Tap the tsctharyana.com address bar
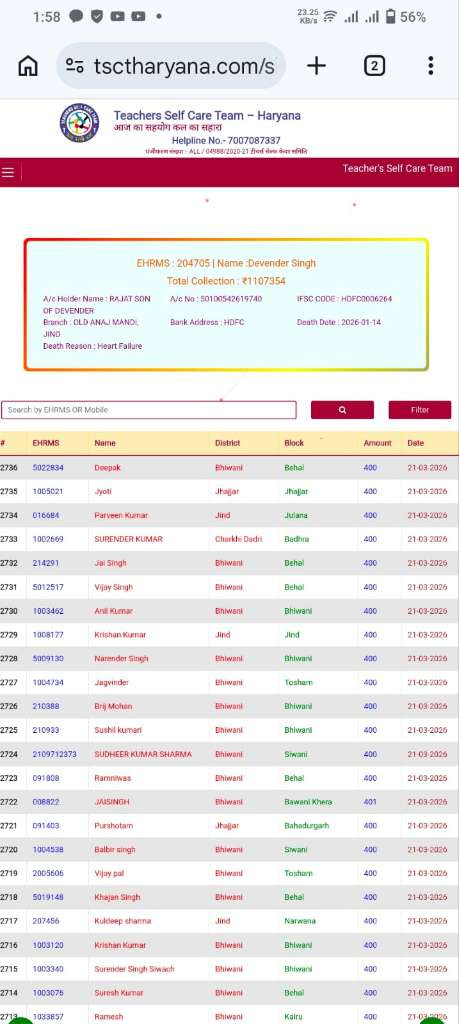 (x=171, y=66)
